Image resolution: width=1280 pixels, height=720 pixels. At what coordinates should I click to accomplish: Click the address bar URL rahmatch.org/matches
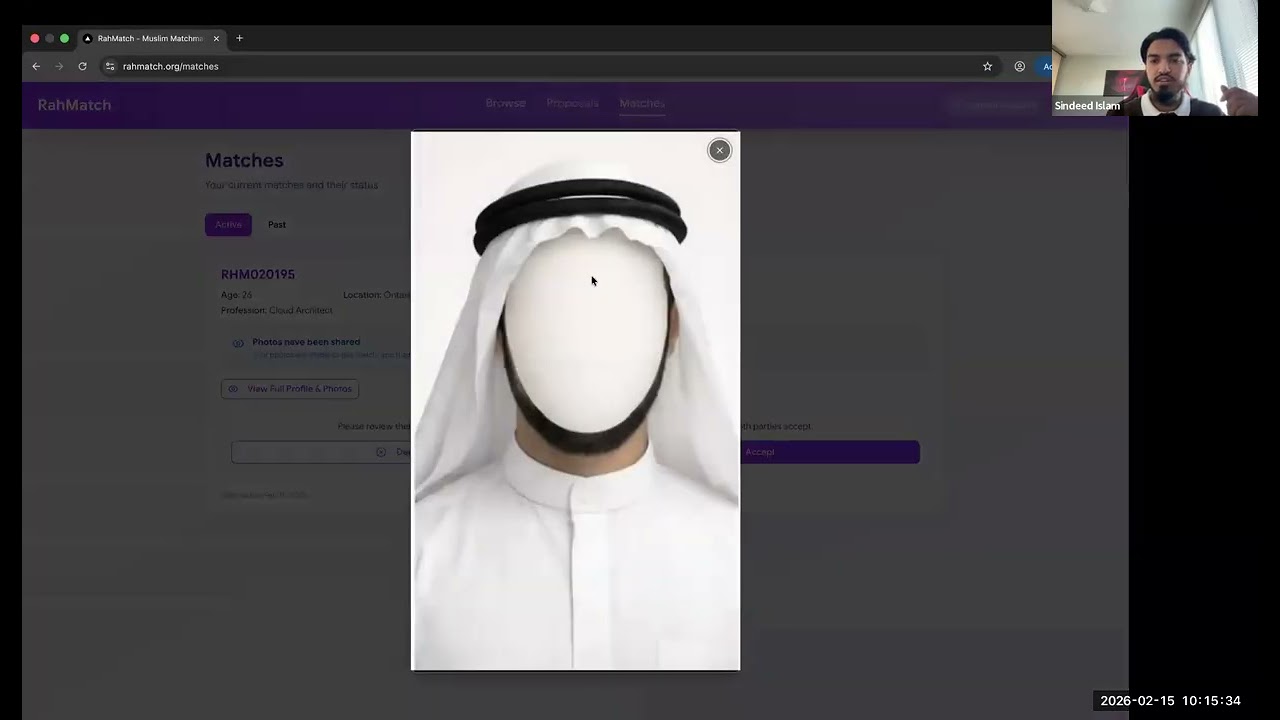[x=170, y=66]
